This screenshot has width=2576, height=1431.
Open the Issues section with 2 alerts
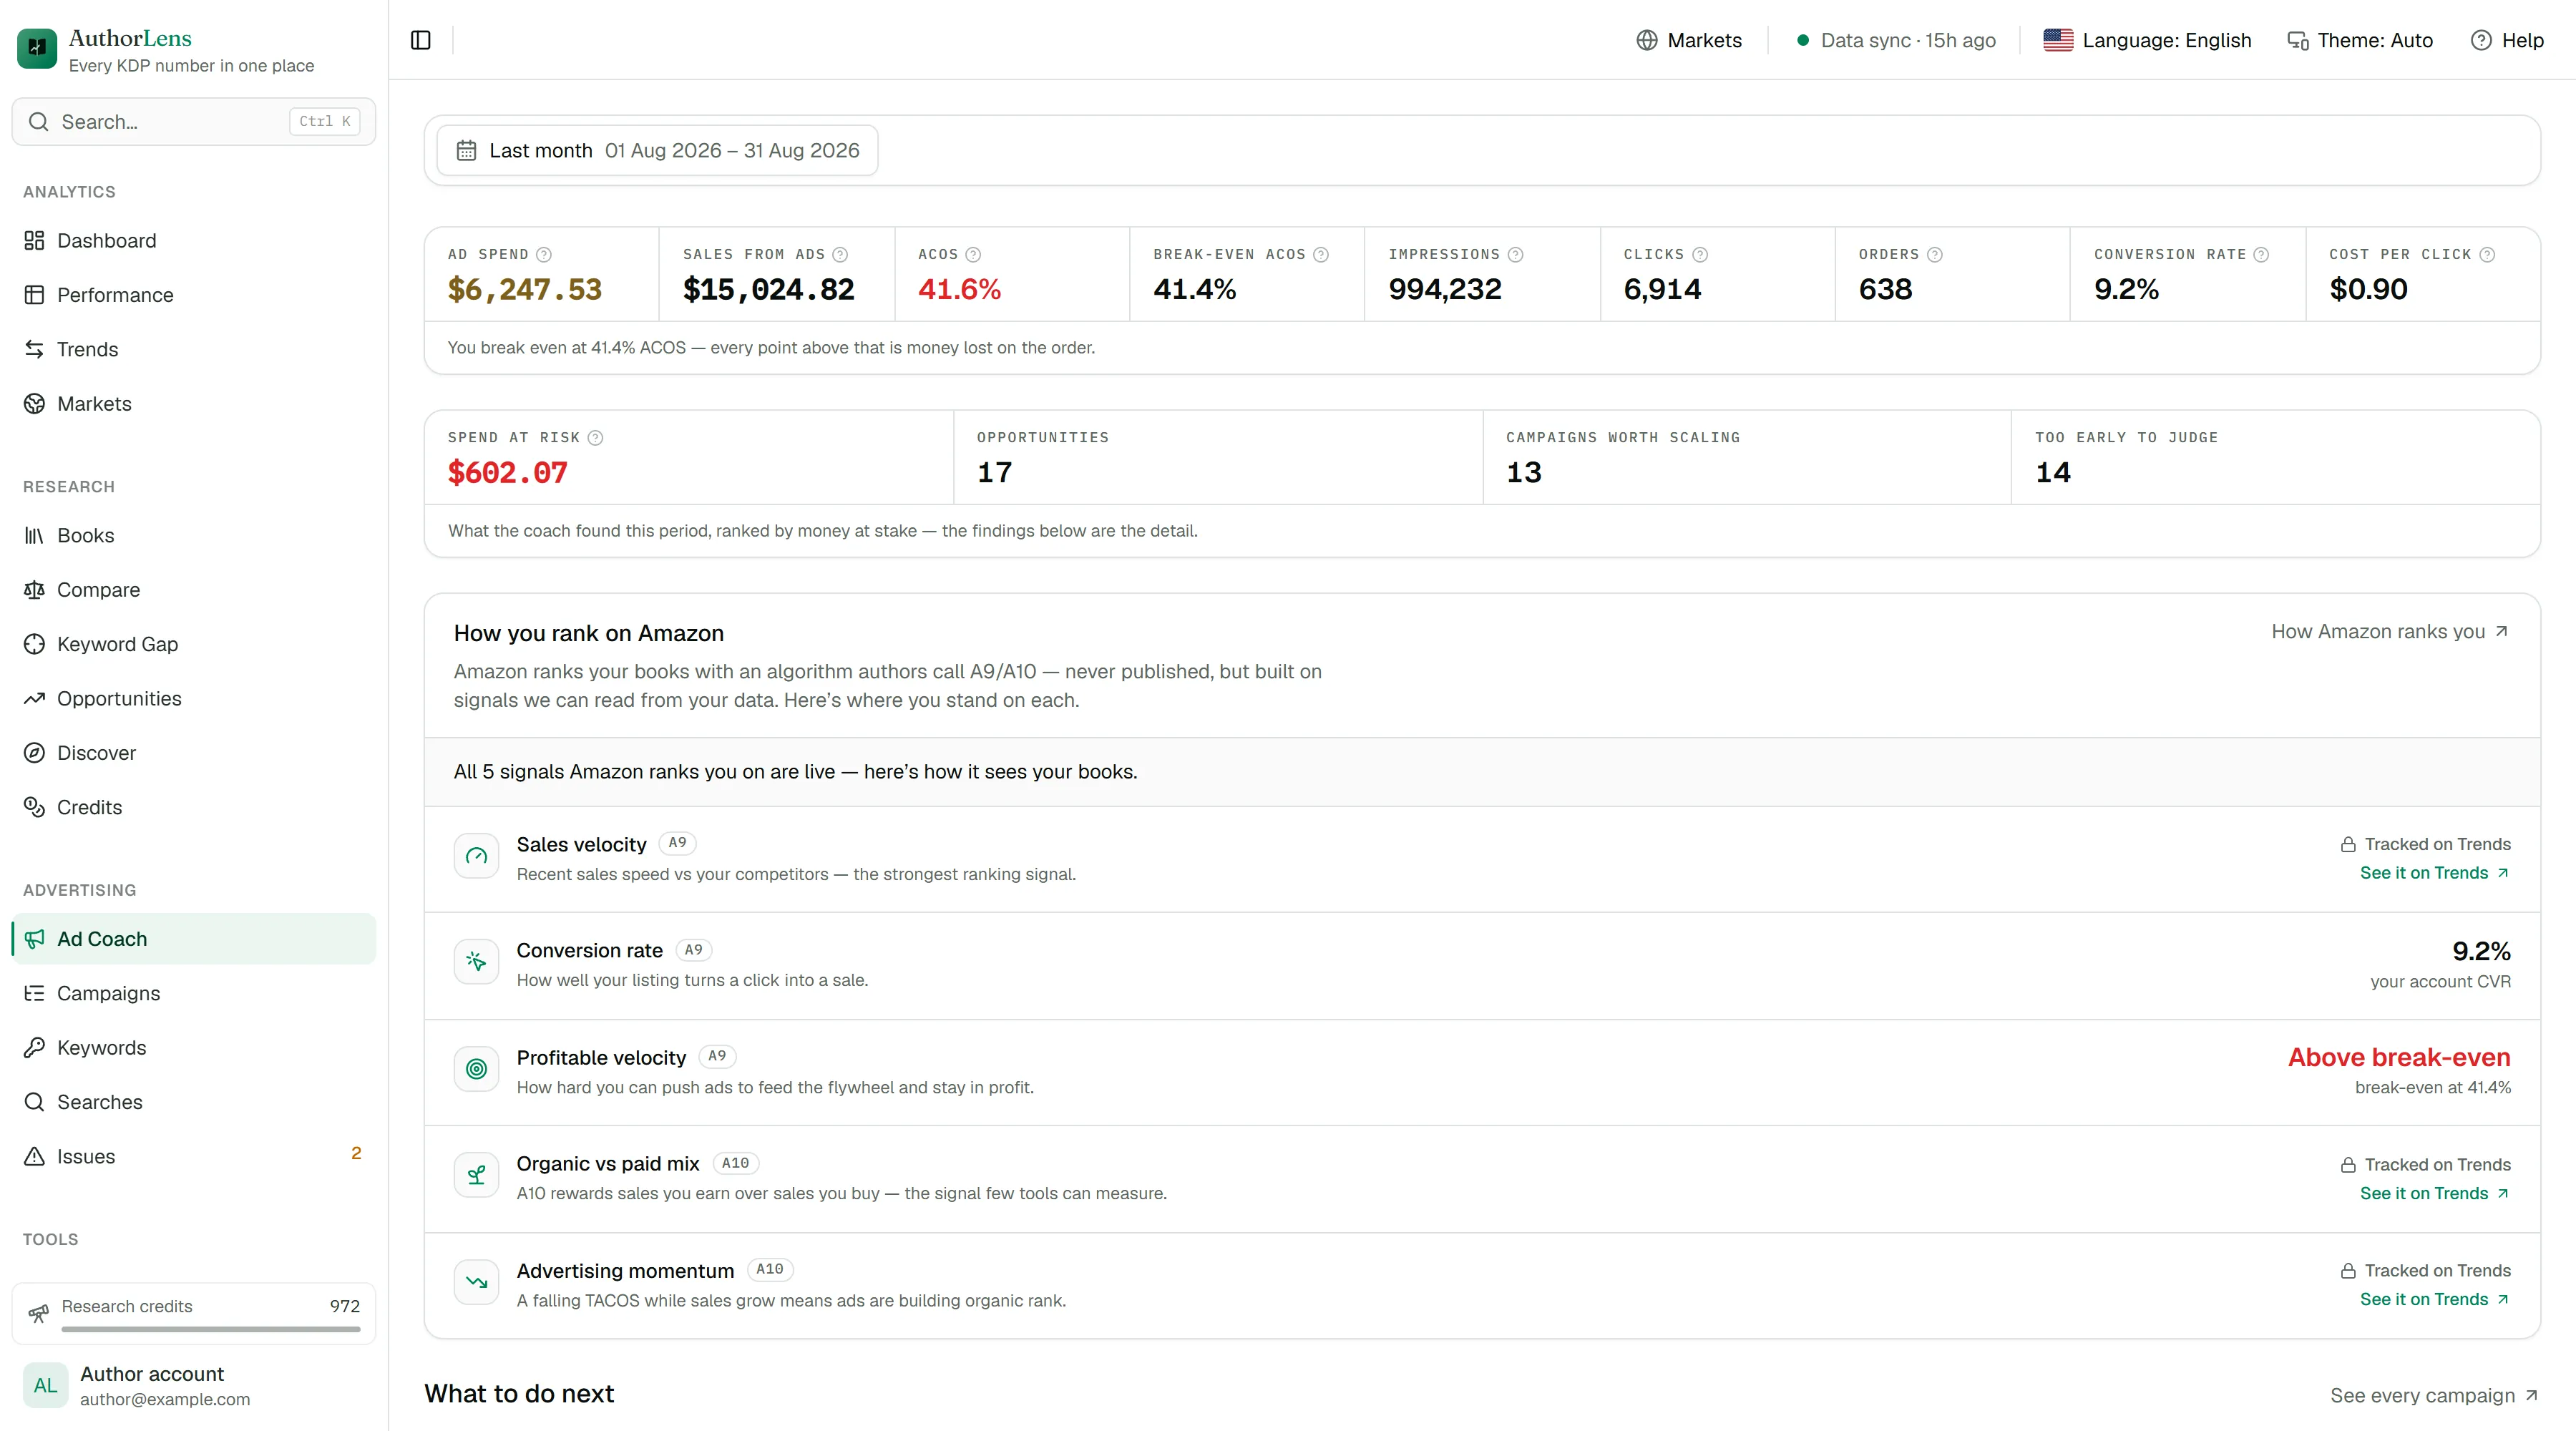click(194, 1156)
